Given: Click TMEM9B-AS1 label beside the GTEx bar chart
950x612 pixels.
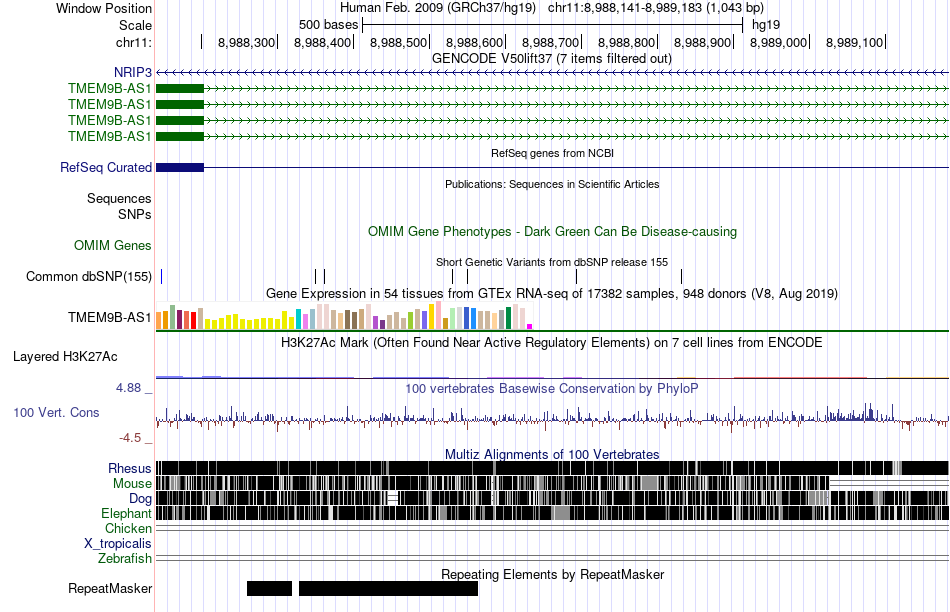Looking at the screenshot, I should pyautogui.click(x=109, y=318).
